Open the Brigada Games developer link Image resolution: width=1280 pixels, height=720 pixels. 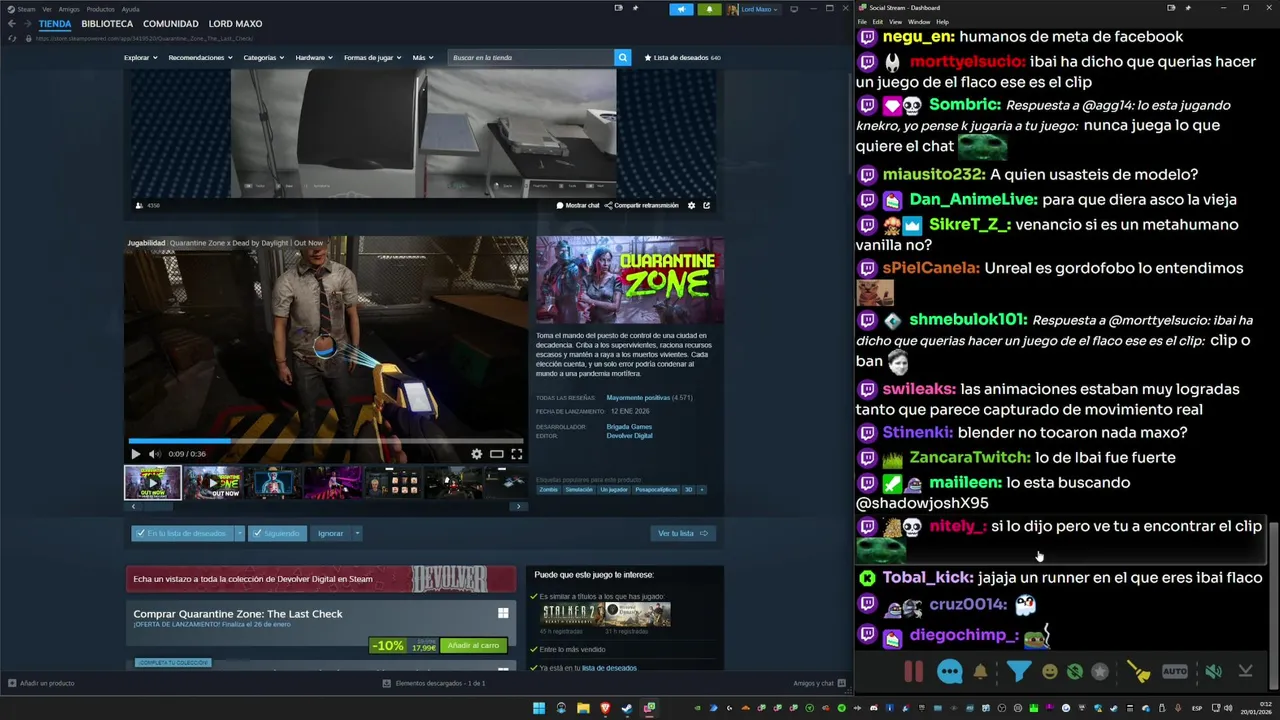(629, 427)
